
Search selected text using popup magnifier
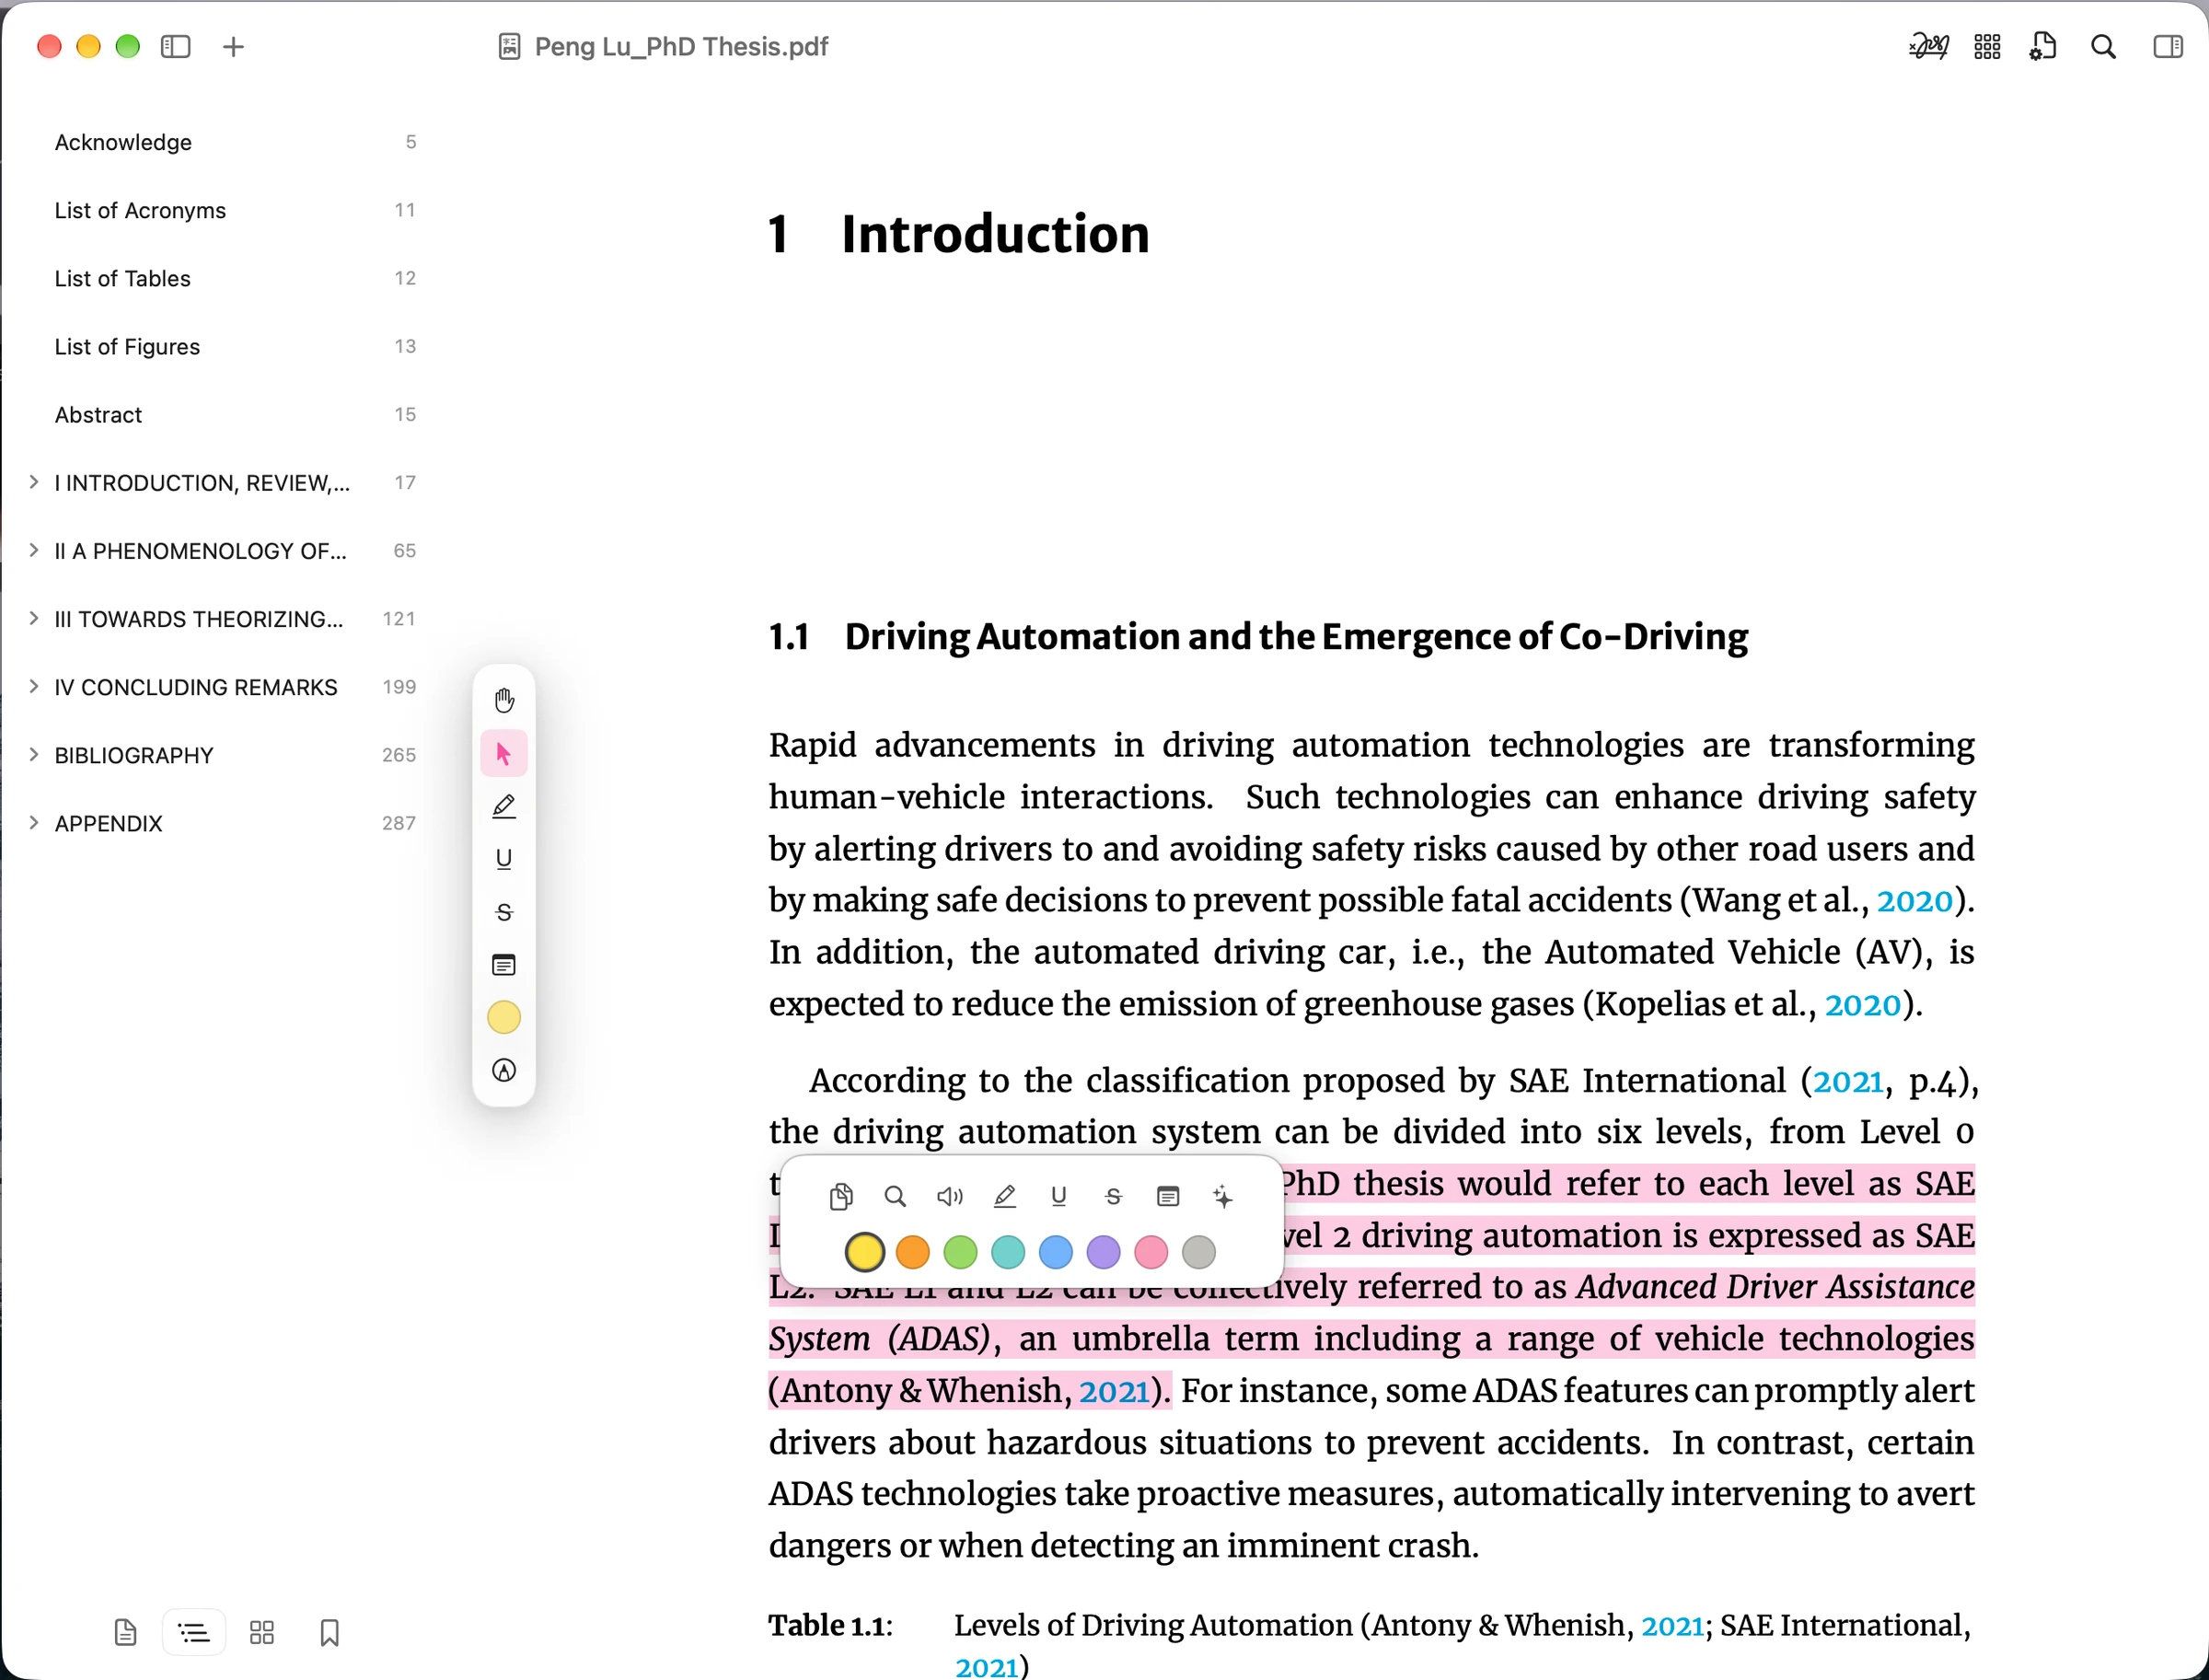pos(895,1196)
